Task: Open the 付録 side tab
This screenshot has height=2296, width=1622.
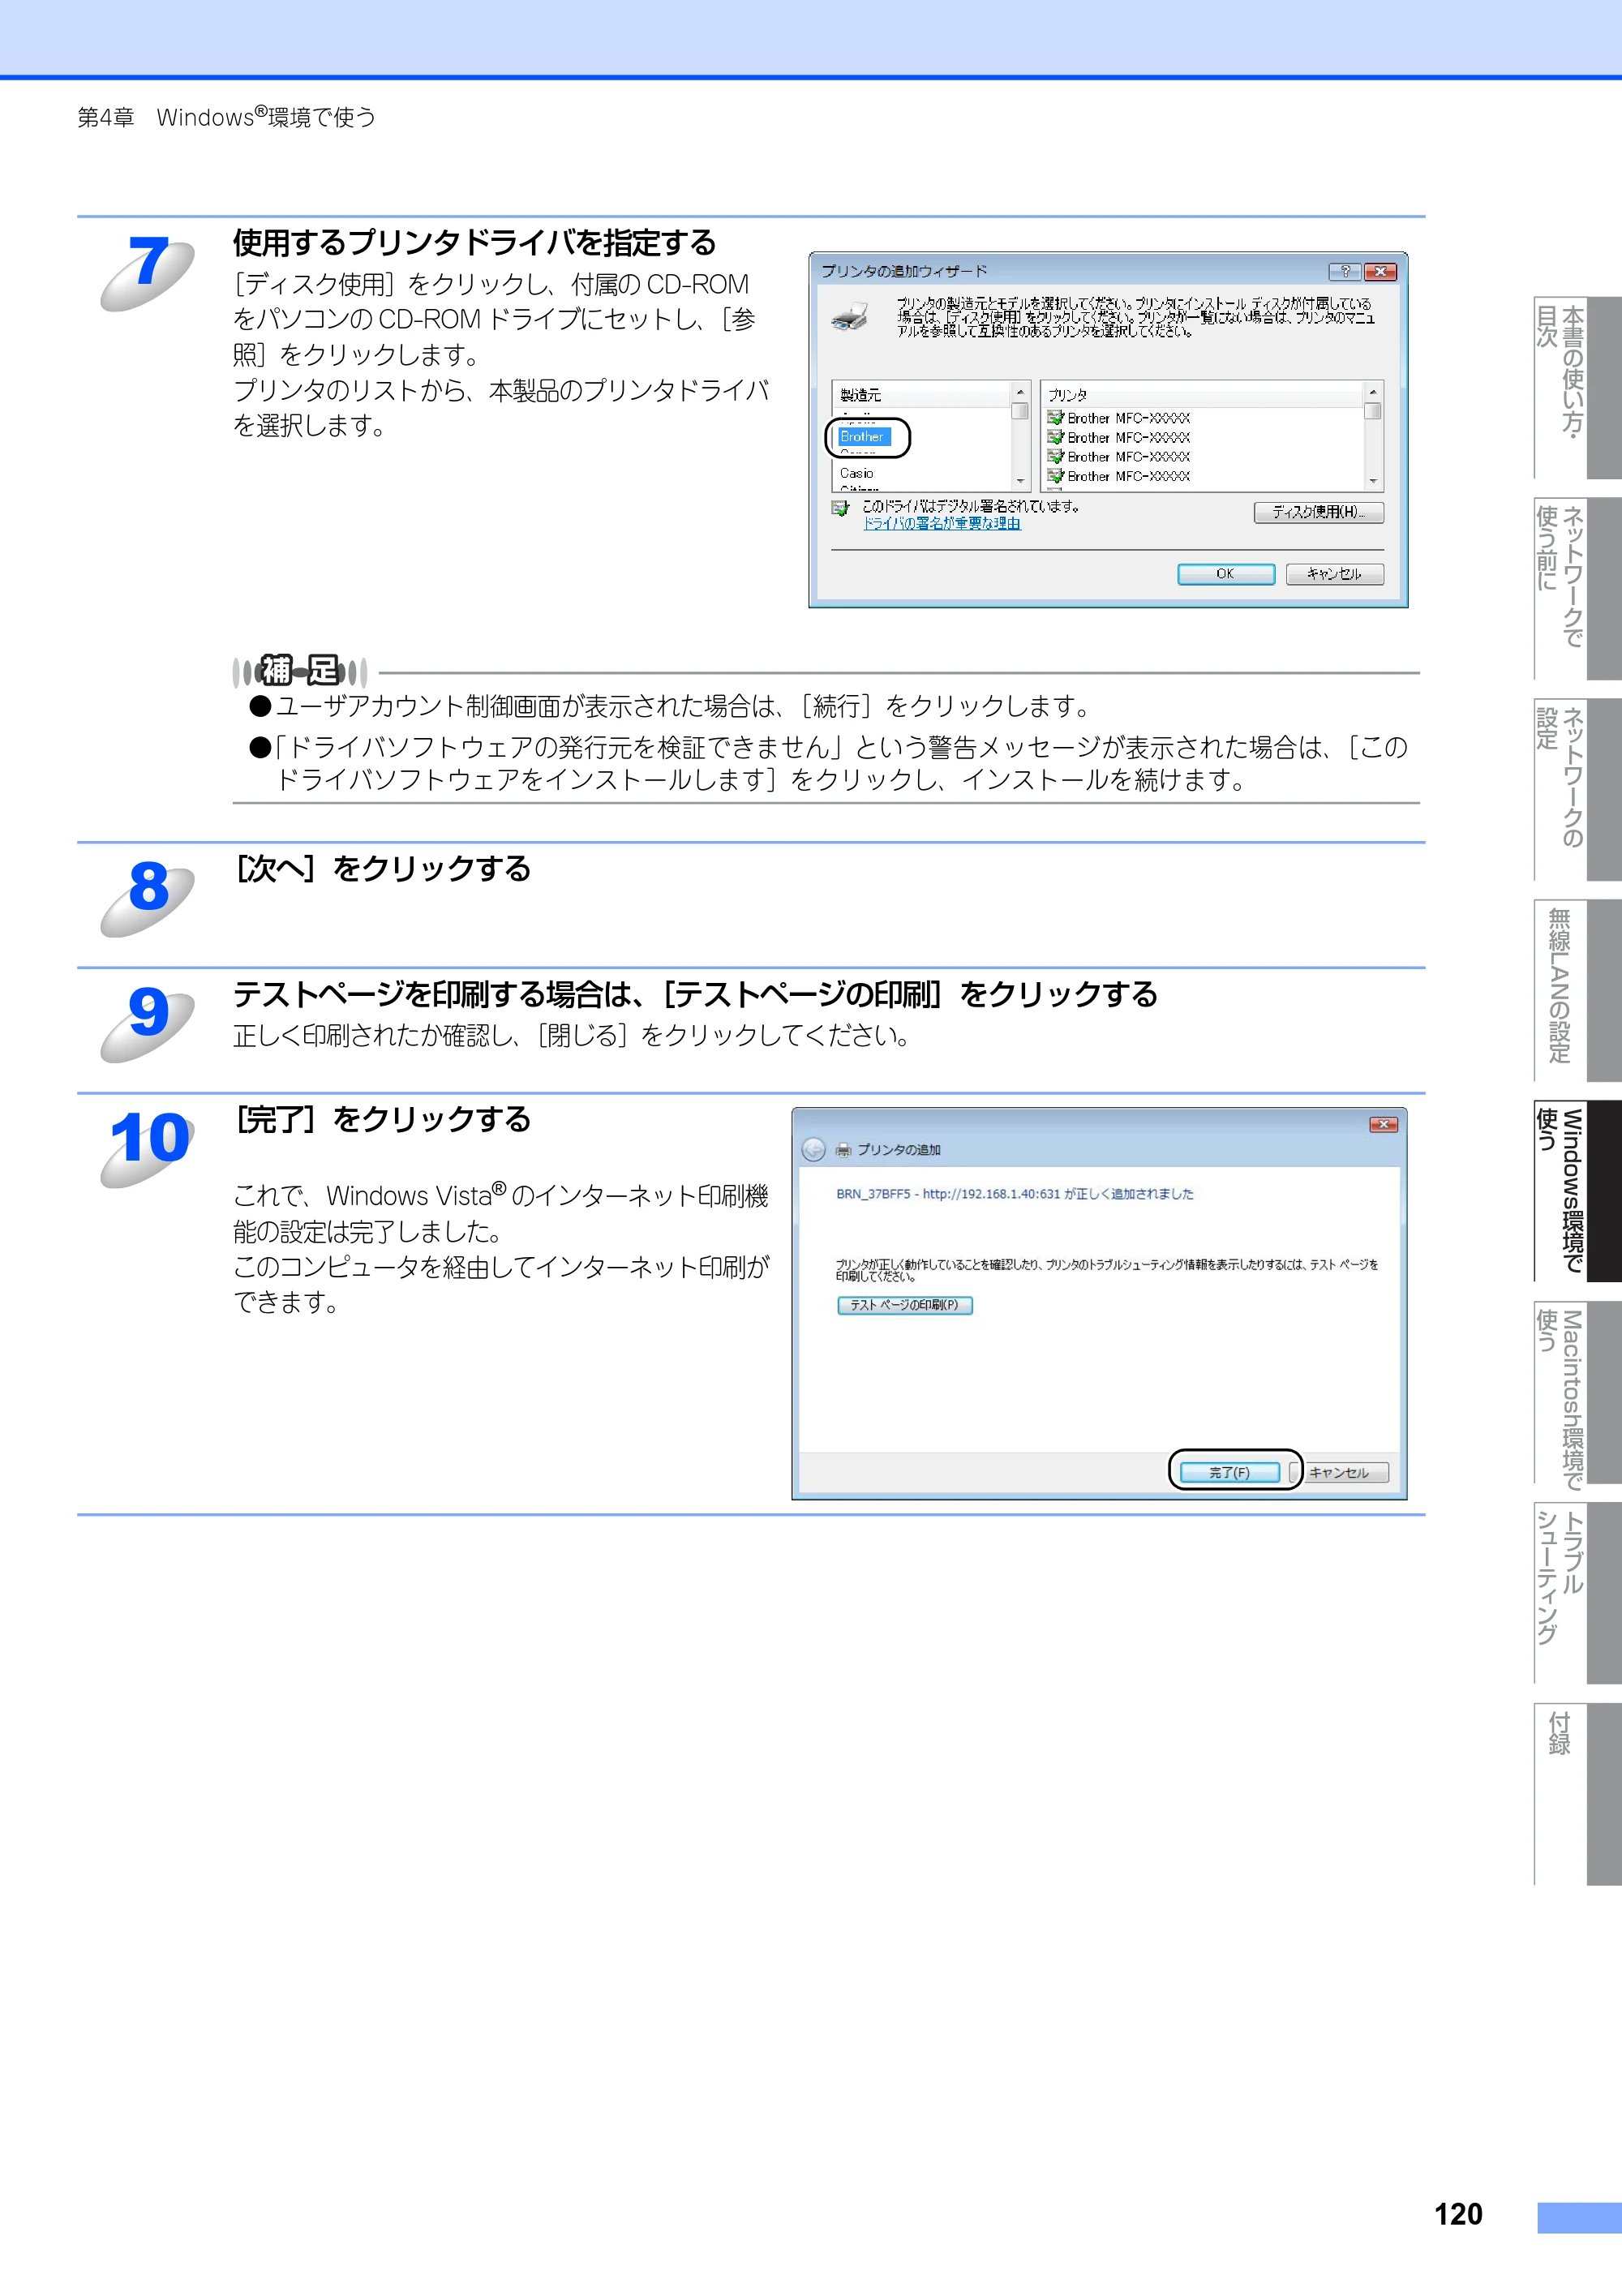Action: [1577, 1794]
